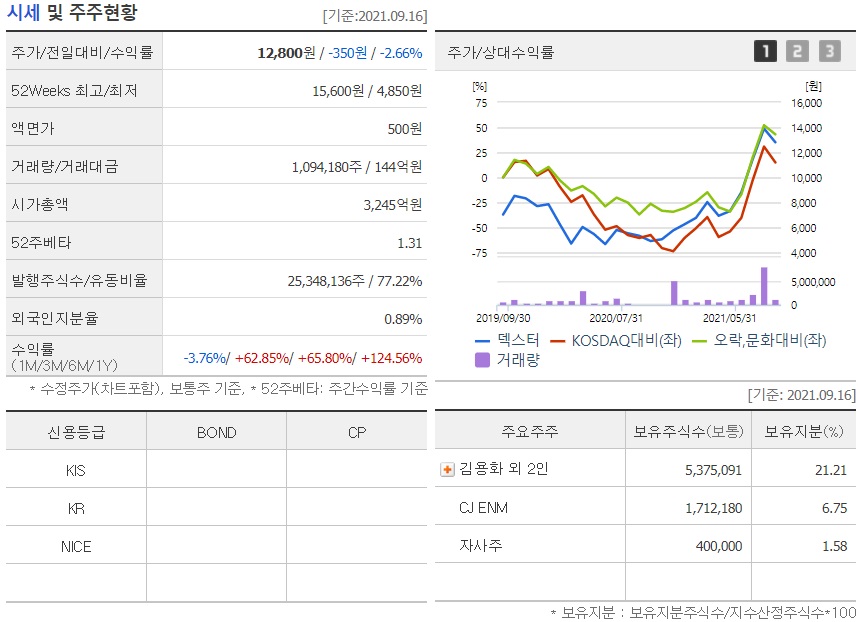Image resolution: width=860 pixels, height=622 pixels.
Task: Click the 오락,문화대비(좌) legend entry
Action: pos(760,340)
